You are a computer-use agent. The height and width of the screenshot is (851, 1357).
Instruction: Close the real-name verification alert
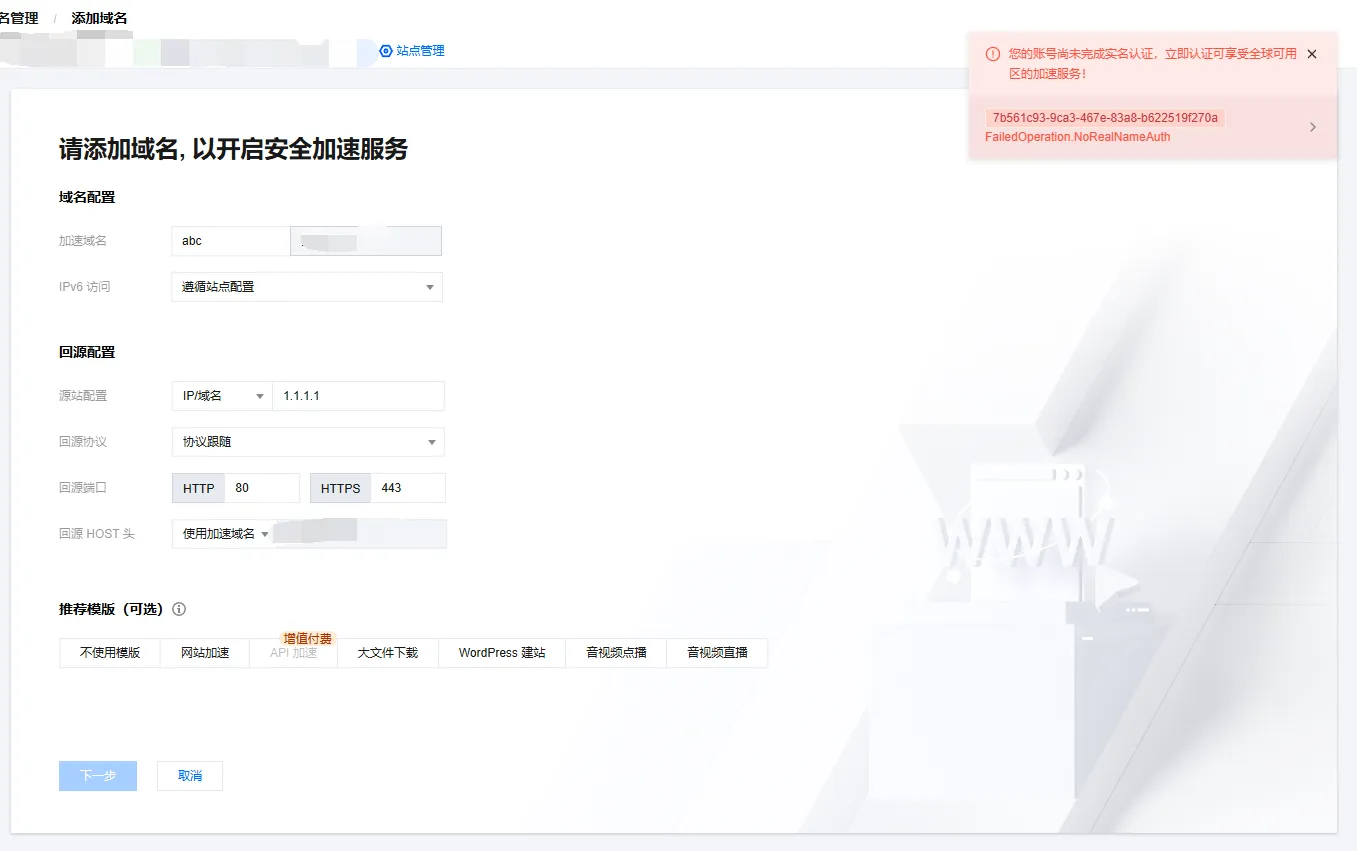[x=1312, y=54]
